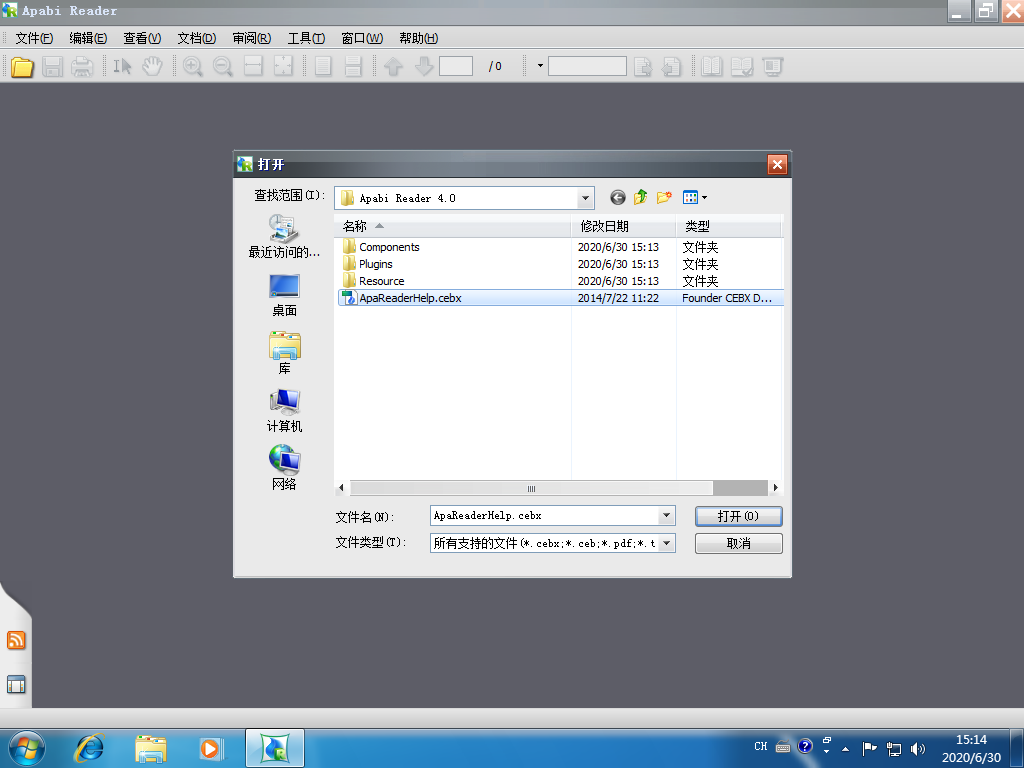Click the find previous result icon
Screen dimensions: 1024x768
[x=671, y=67]
